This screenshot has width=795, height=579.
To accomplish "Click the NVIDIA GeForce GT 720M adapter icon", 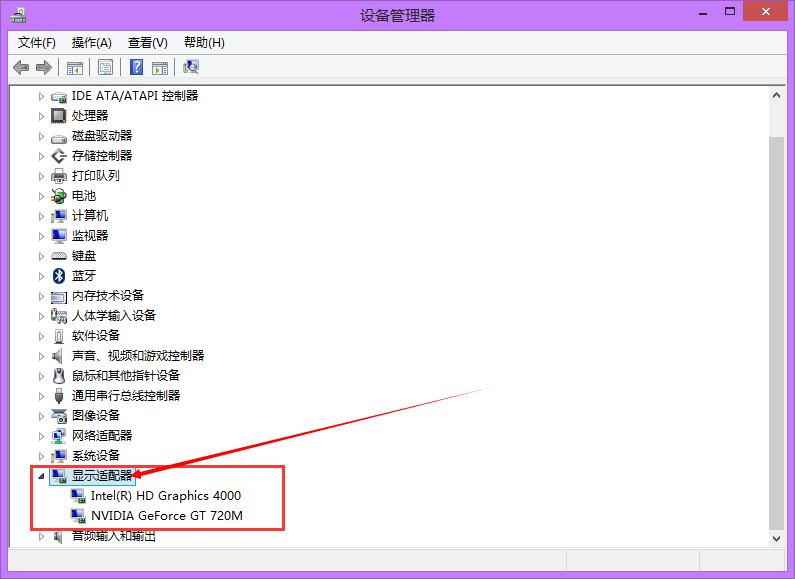I will [x=78, y=516].
